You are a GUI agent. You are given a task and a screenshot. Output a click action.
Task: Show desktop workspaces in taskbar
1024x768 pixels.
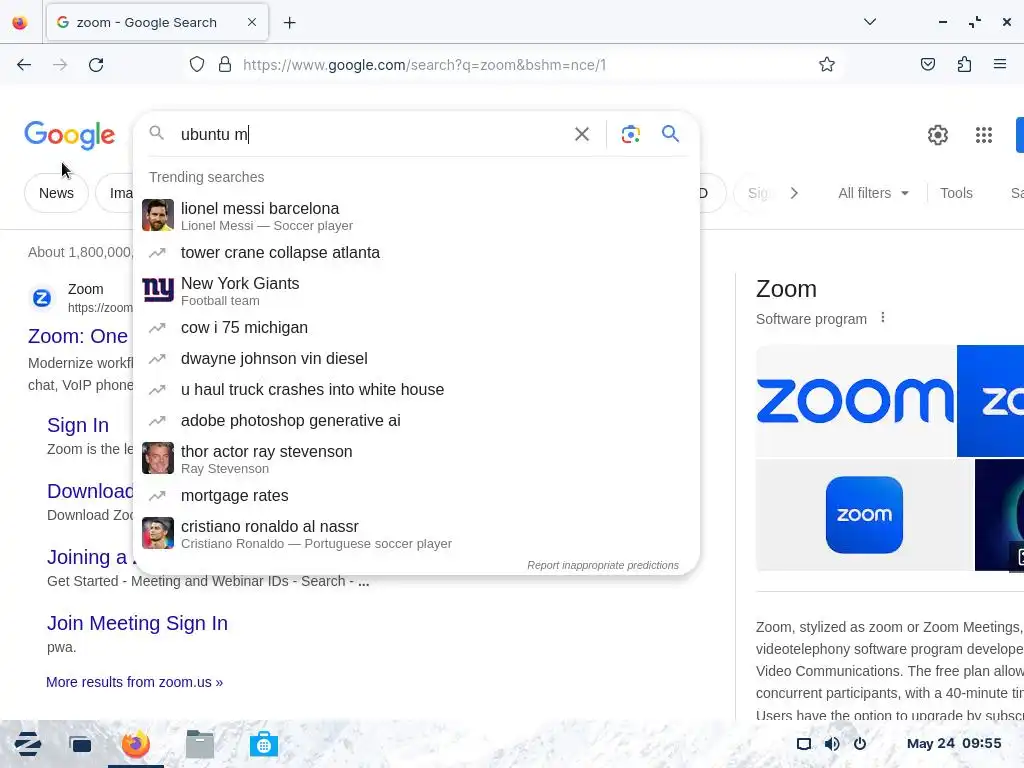80,744
